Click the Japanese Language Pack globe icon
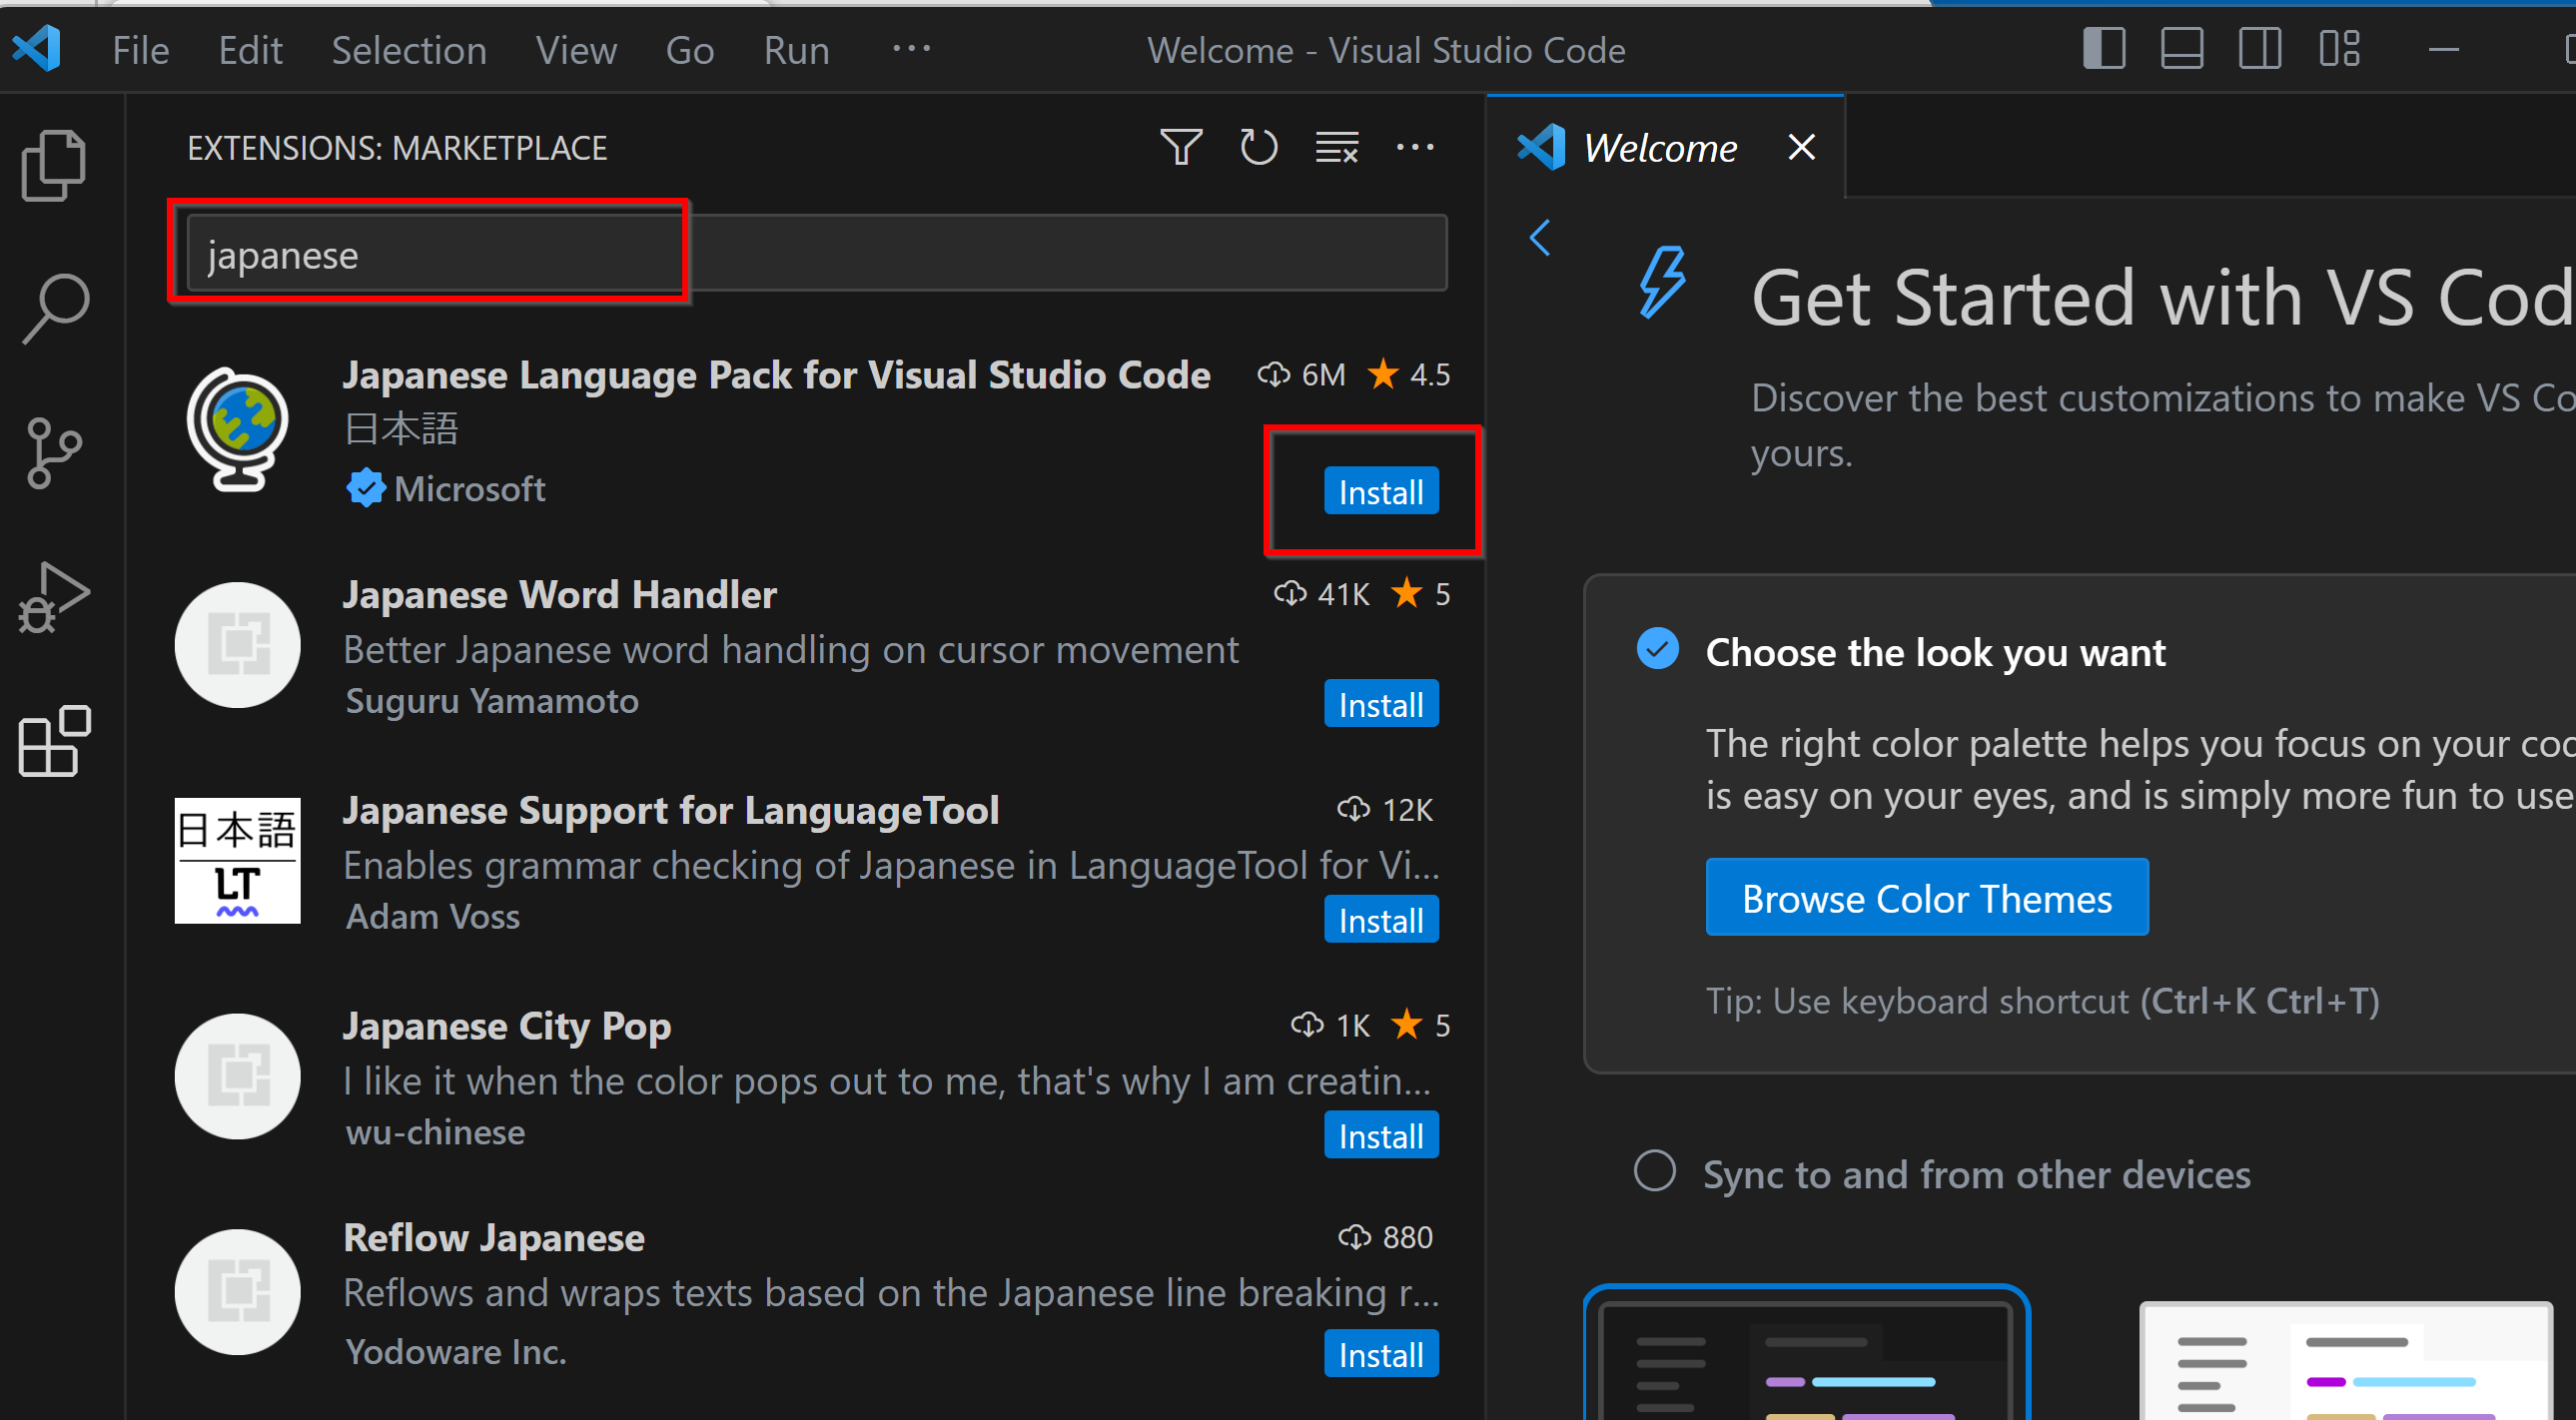2576x1420 pixels. [x=237, y=430]
